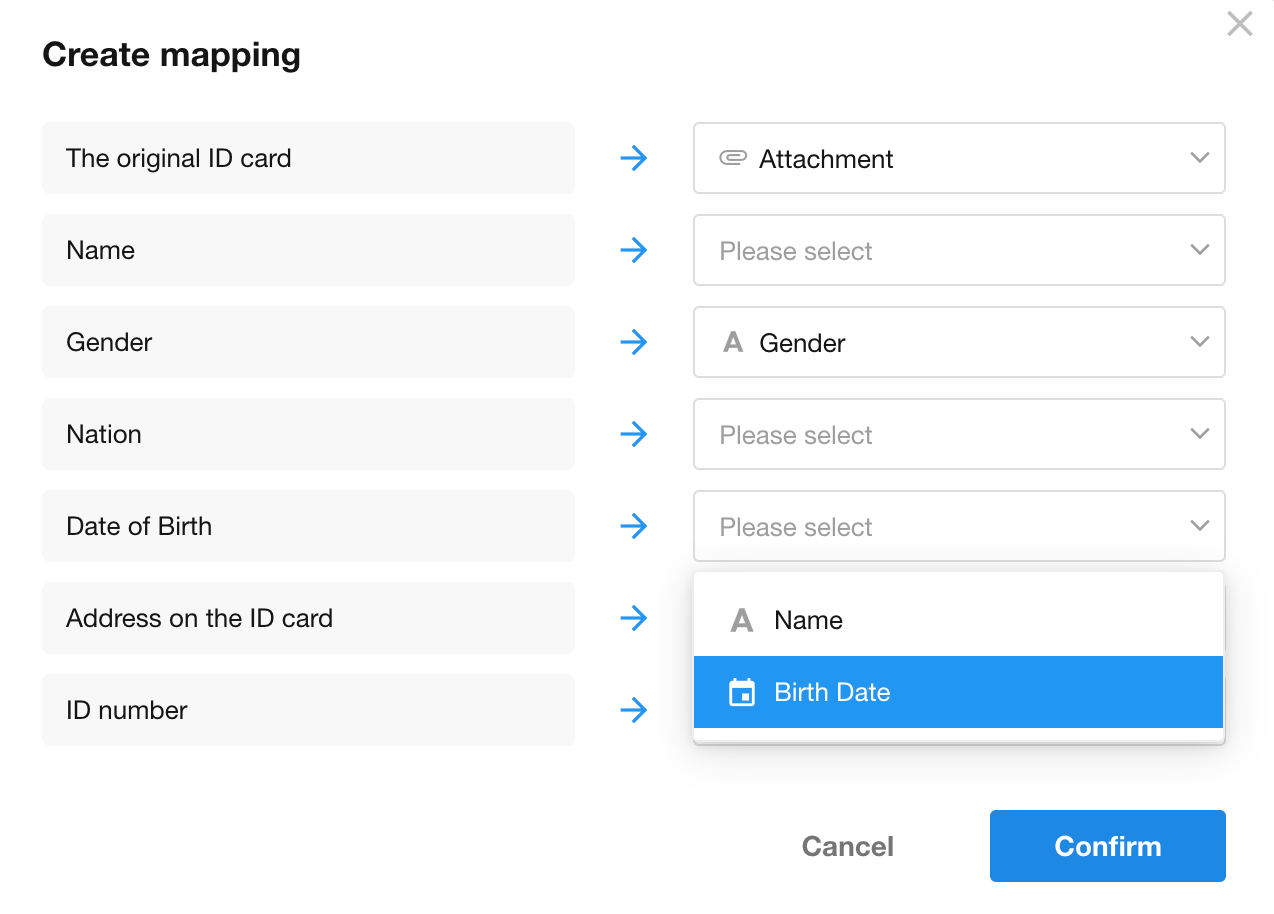Click arrow icon next to Address on the ID card
1274x914 pixels.
point(634,618)
